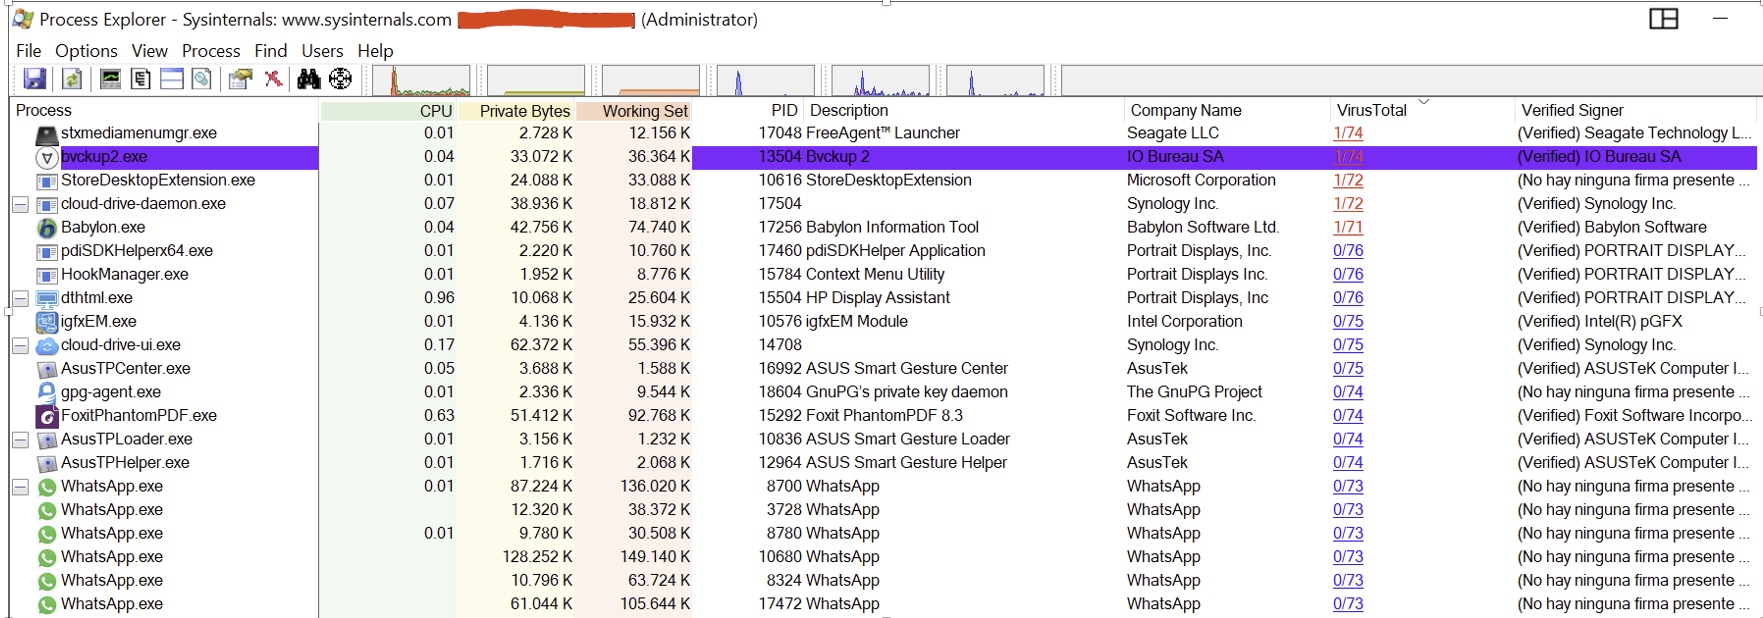The image size is (1763, 618).
Task: Click the Save toolbar icon
Action: 35,79
